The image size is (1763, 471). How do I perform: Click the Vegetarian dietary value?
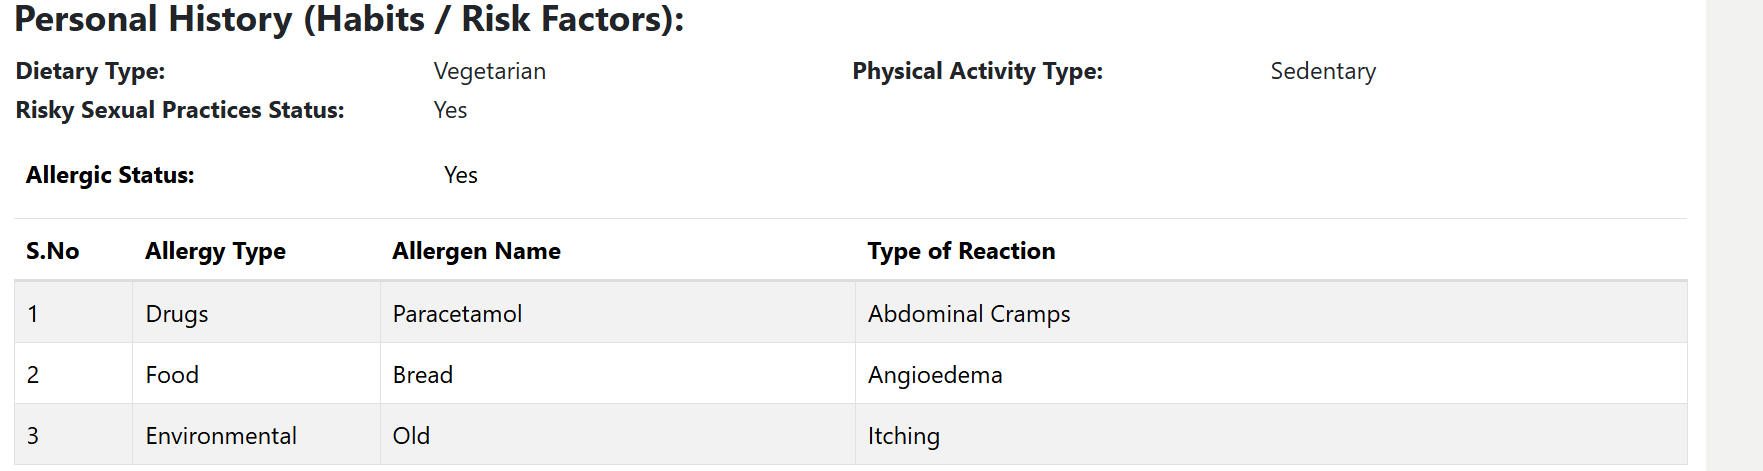point(489,72)
